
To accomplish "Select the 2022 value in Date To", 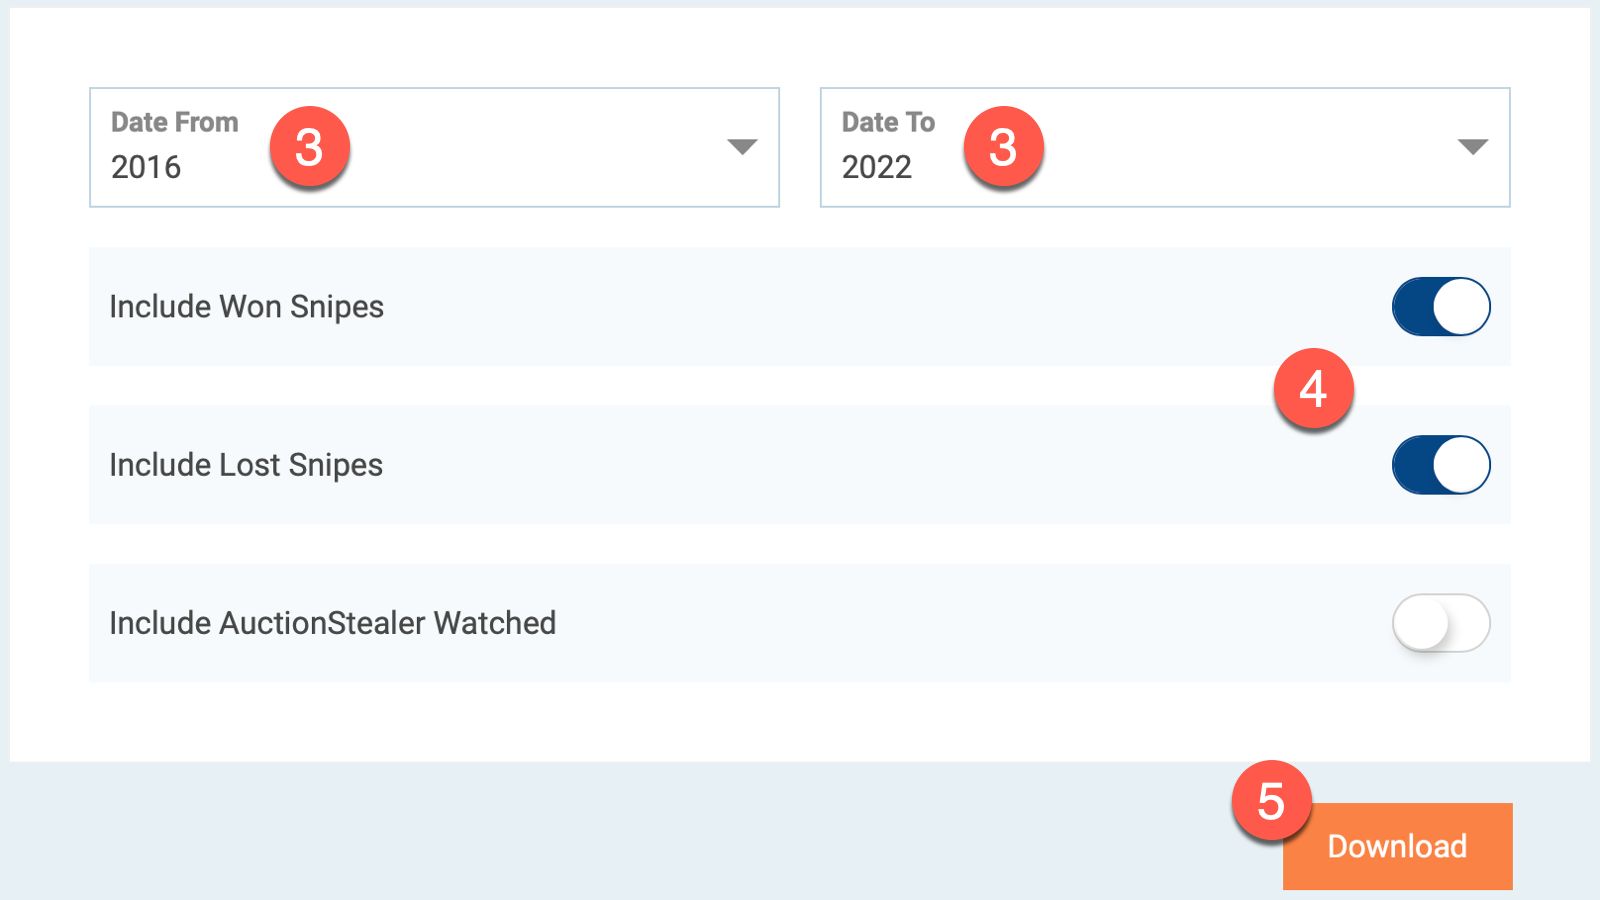I will [877, 167].
